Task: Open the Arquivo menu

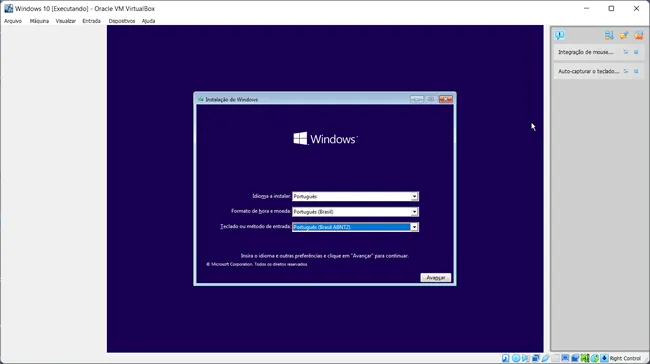Action: click(x=13, y=21)
